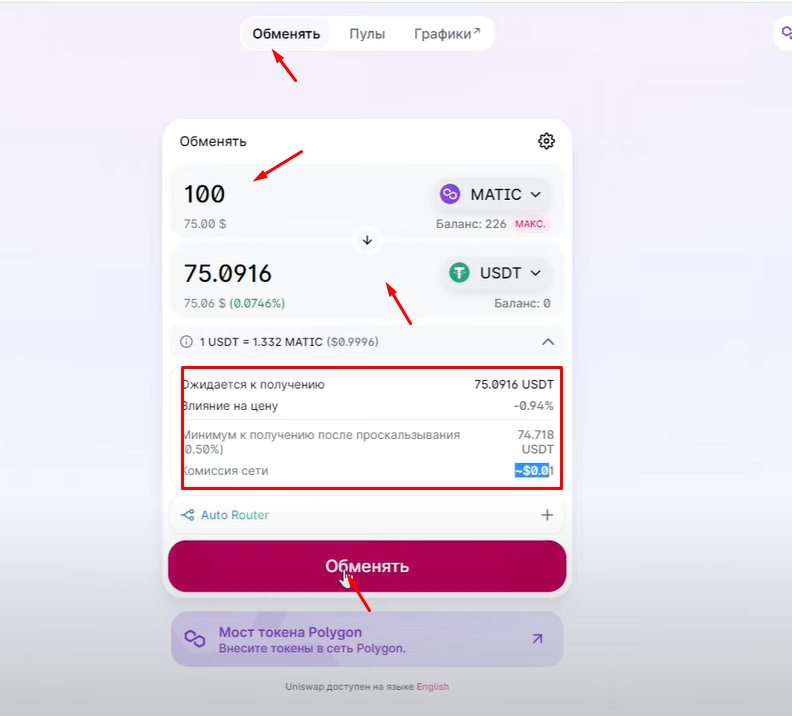Click the Auto Router route icon
This screenshot has width=792, height=716.
click(x=187, y=515)
